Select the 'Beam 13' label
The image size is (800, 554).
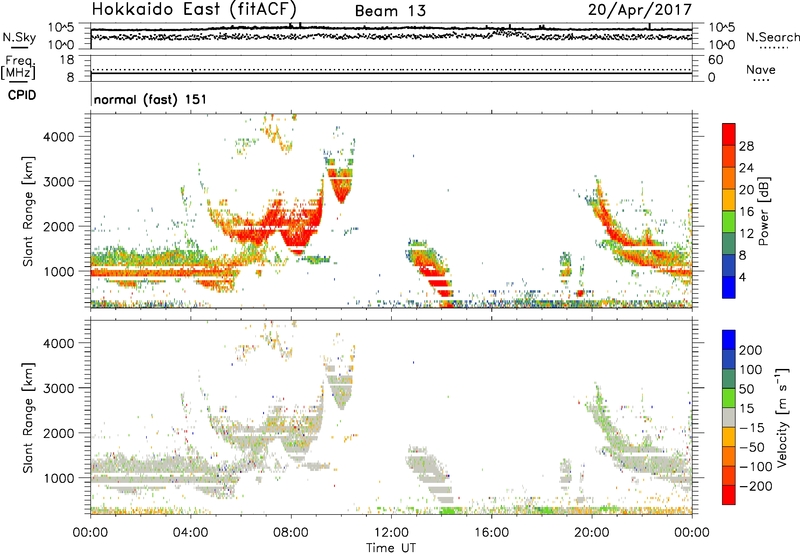tap(390, 11)
